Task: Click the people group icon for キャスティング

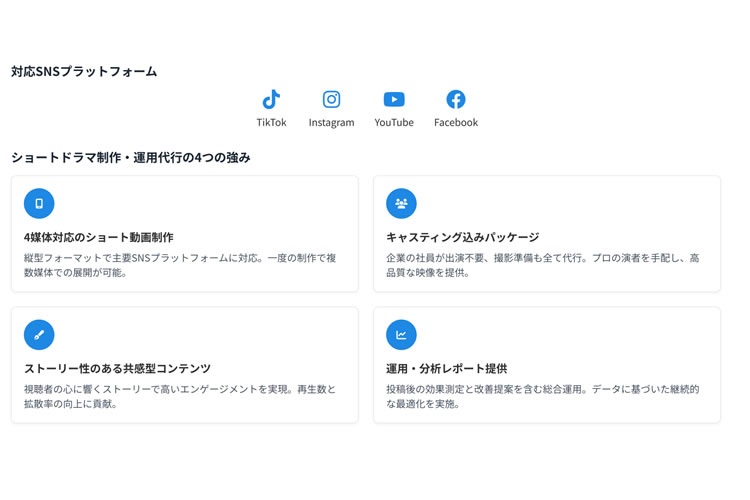Action: 401,203
